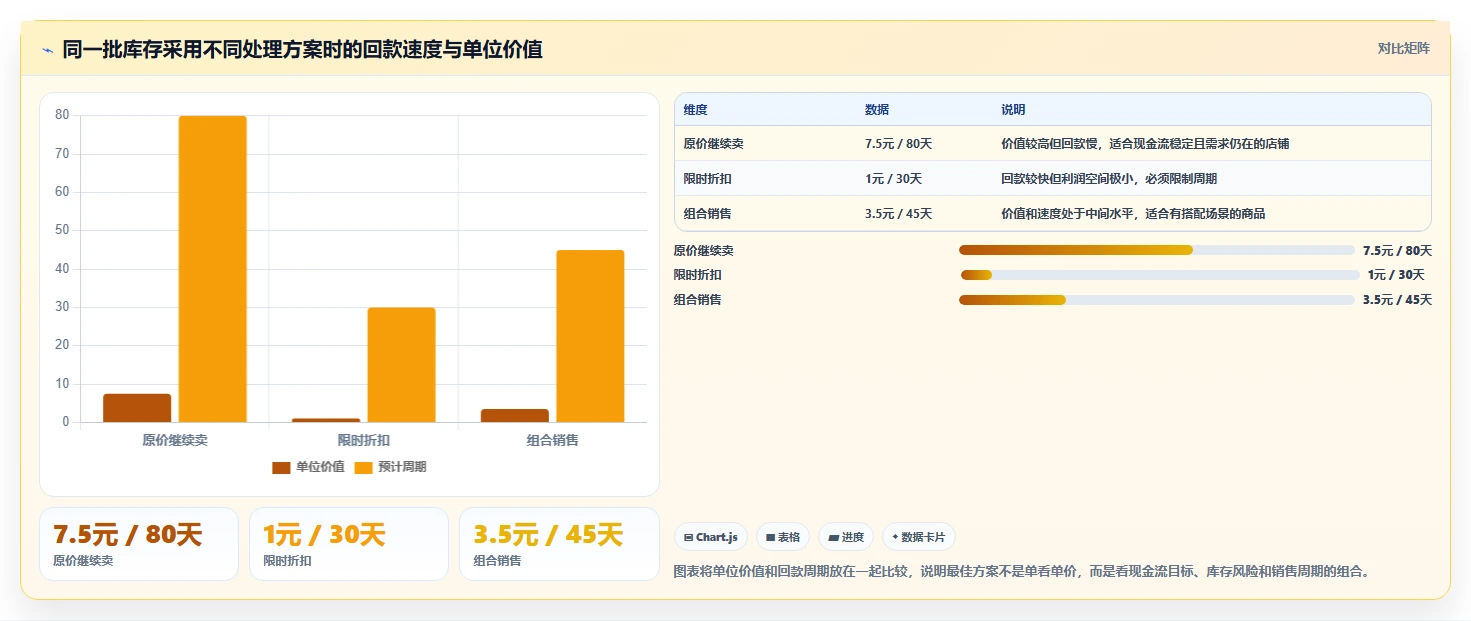Click the 限时折扣 progress bar
This screenshot has height=621, width=1471.
pos(1160,275)
